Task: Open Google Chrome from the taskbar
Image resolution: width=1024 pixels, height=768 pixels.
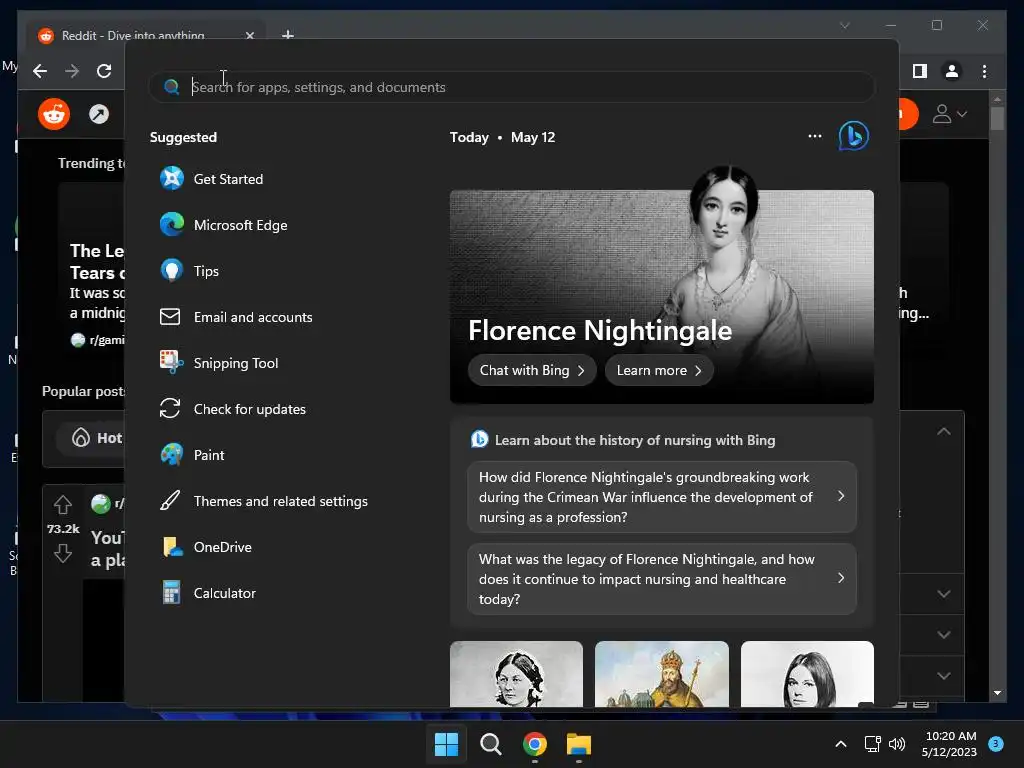Action: coord(535,744)
